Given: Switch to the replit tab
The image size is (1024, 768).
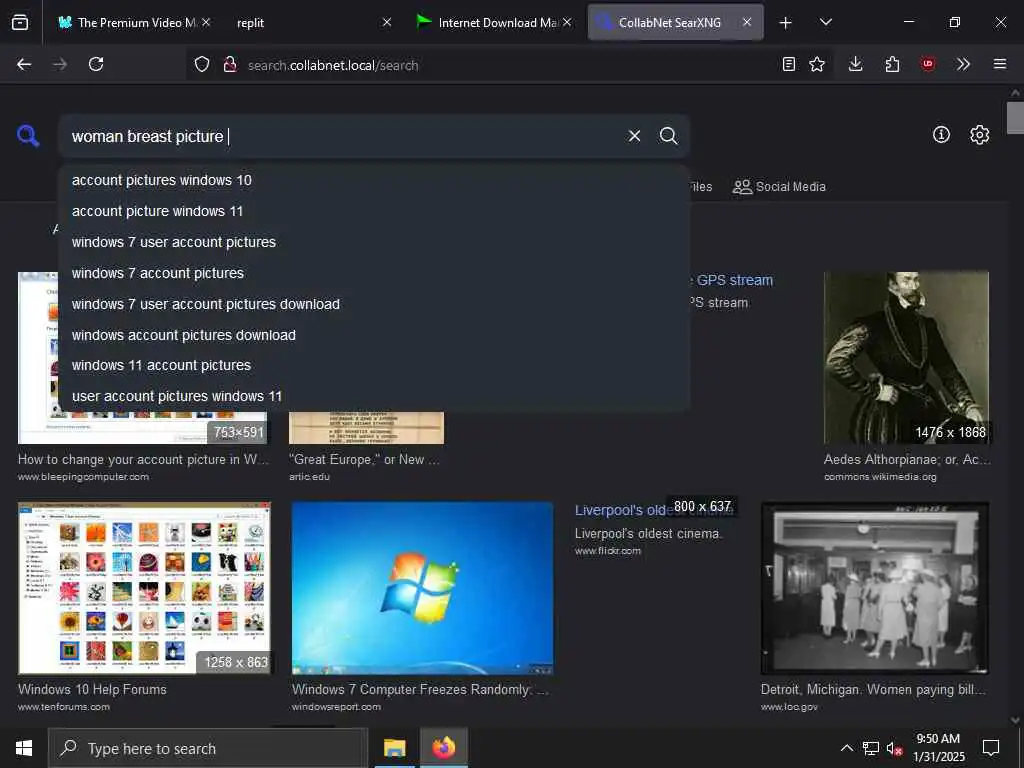Looking at the screenshot, I should [x=310, y=22].
